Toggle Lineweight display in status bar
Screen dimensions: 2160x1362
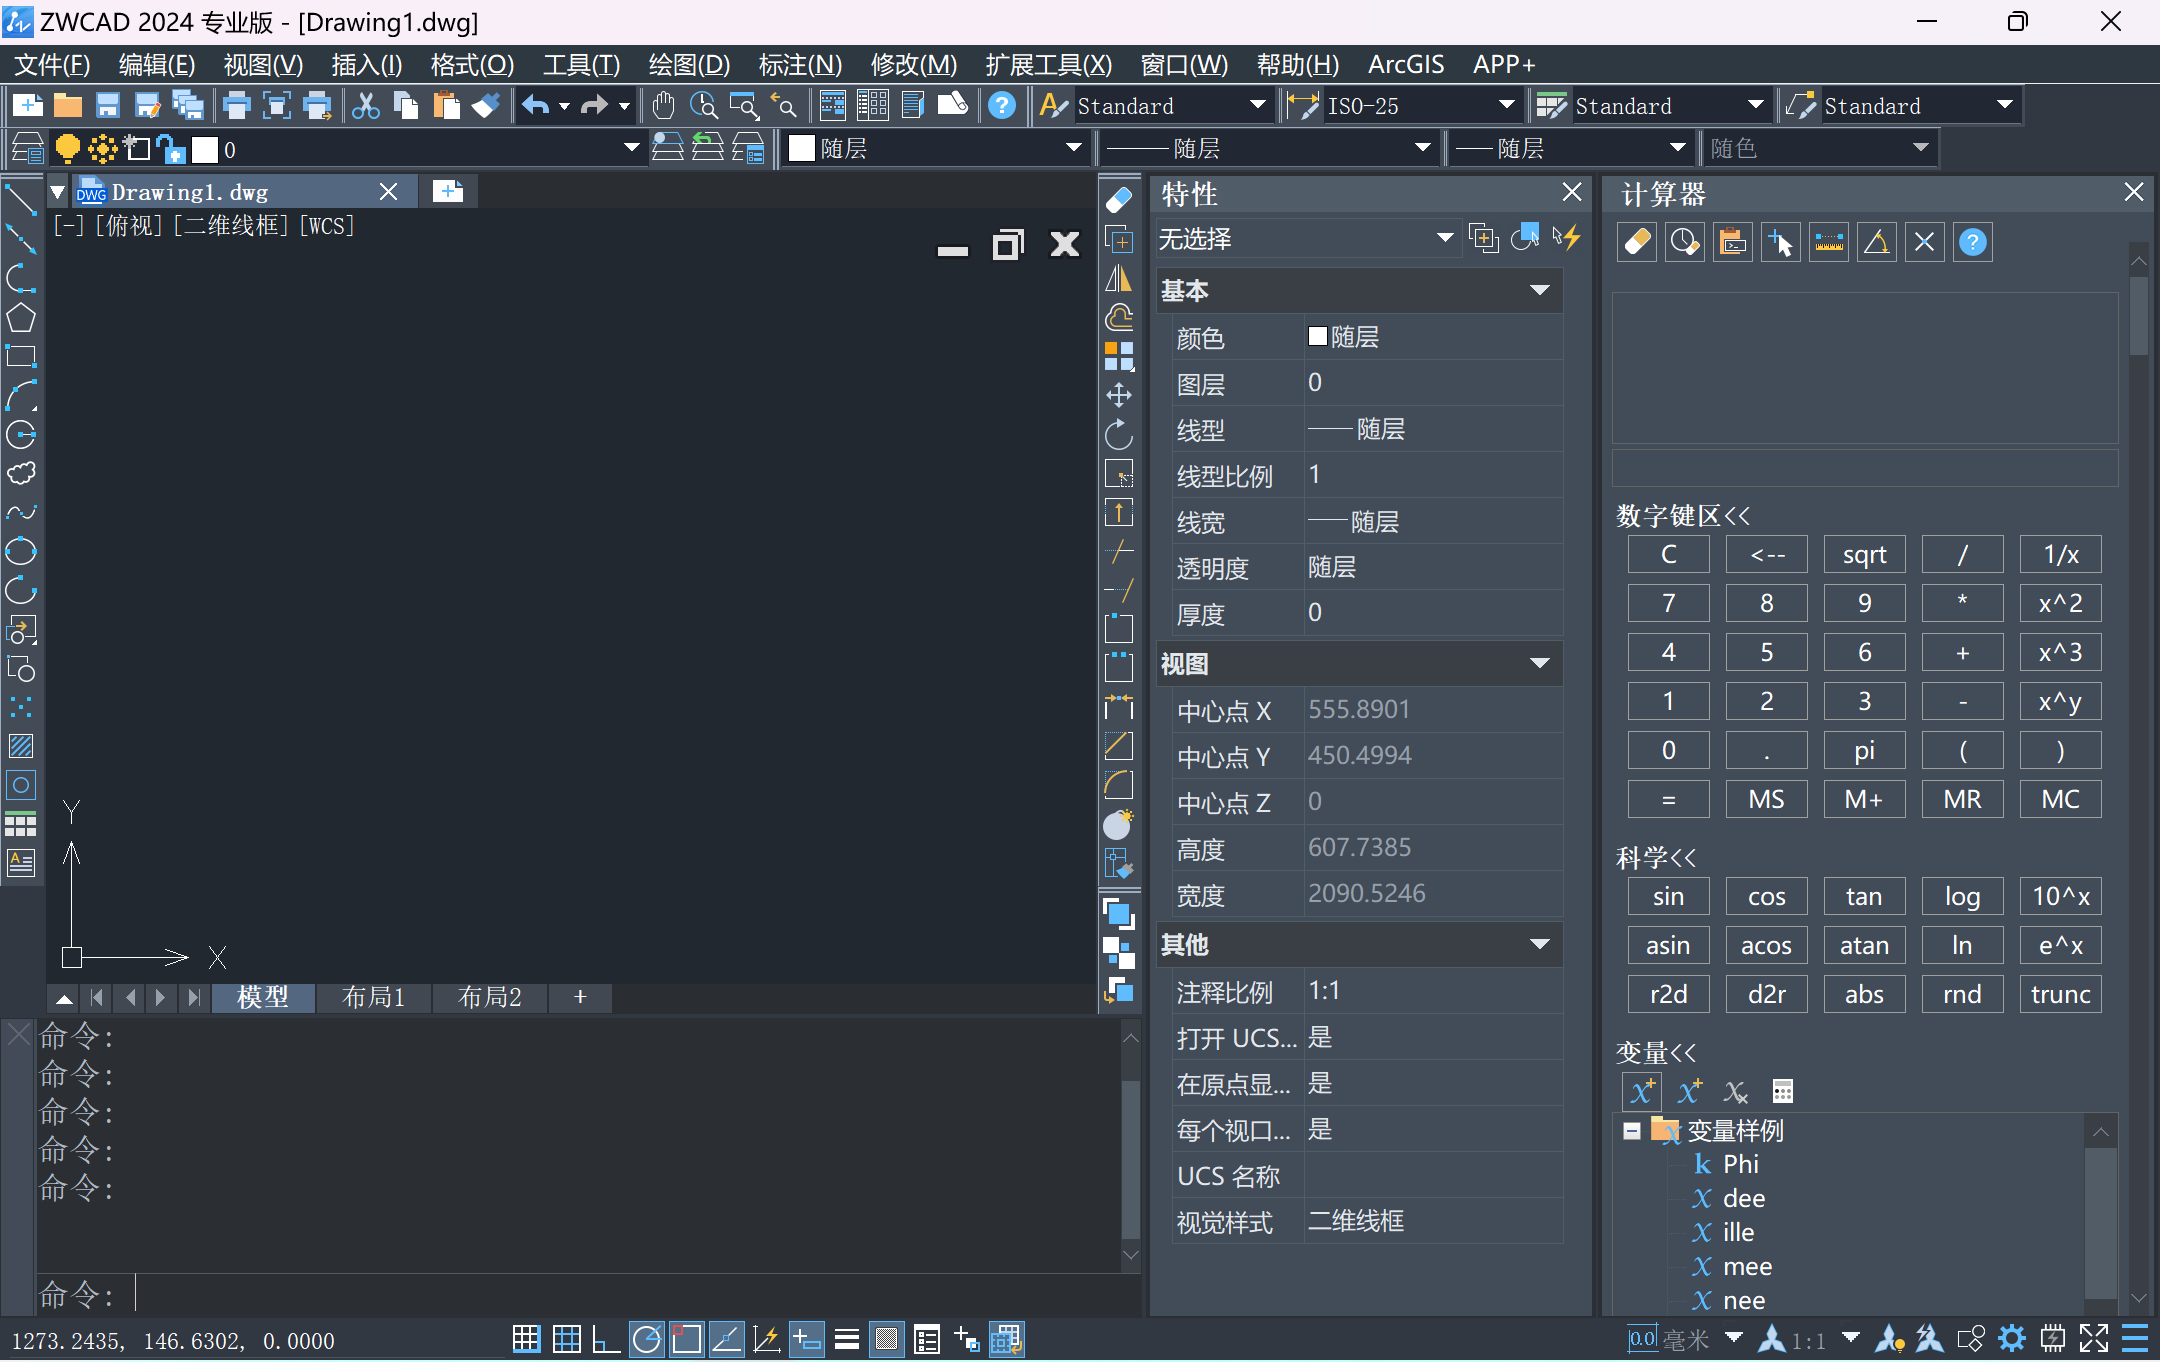[x=846, y=1339]
